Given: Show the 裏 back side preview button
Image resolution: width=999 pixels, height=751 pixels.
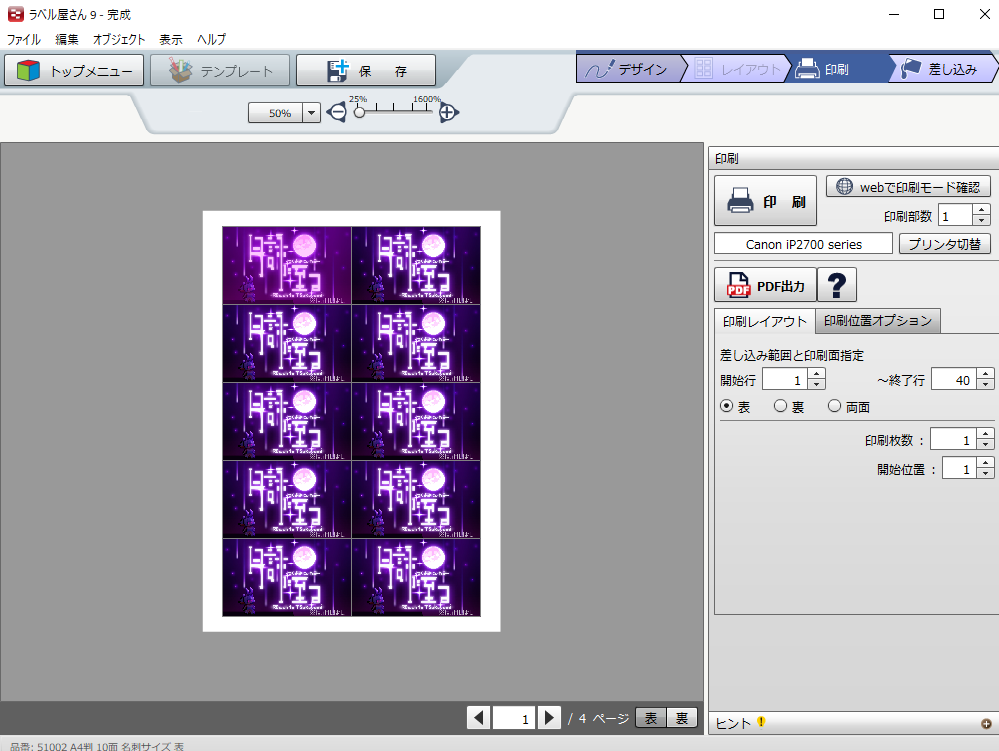Looking at the screenshot, I should coord(682,718).
